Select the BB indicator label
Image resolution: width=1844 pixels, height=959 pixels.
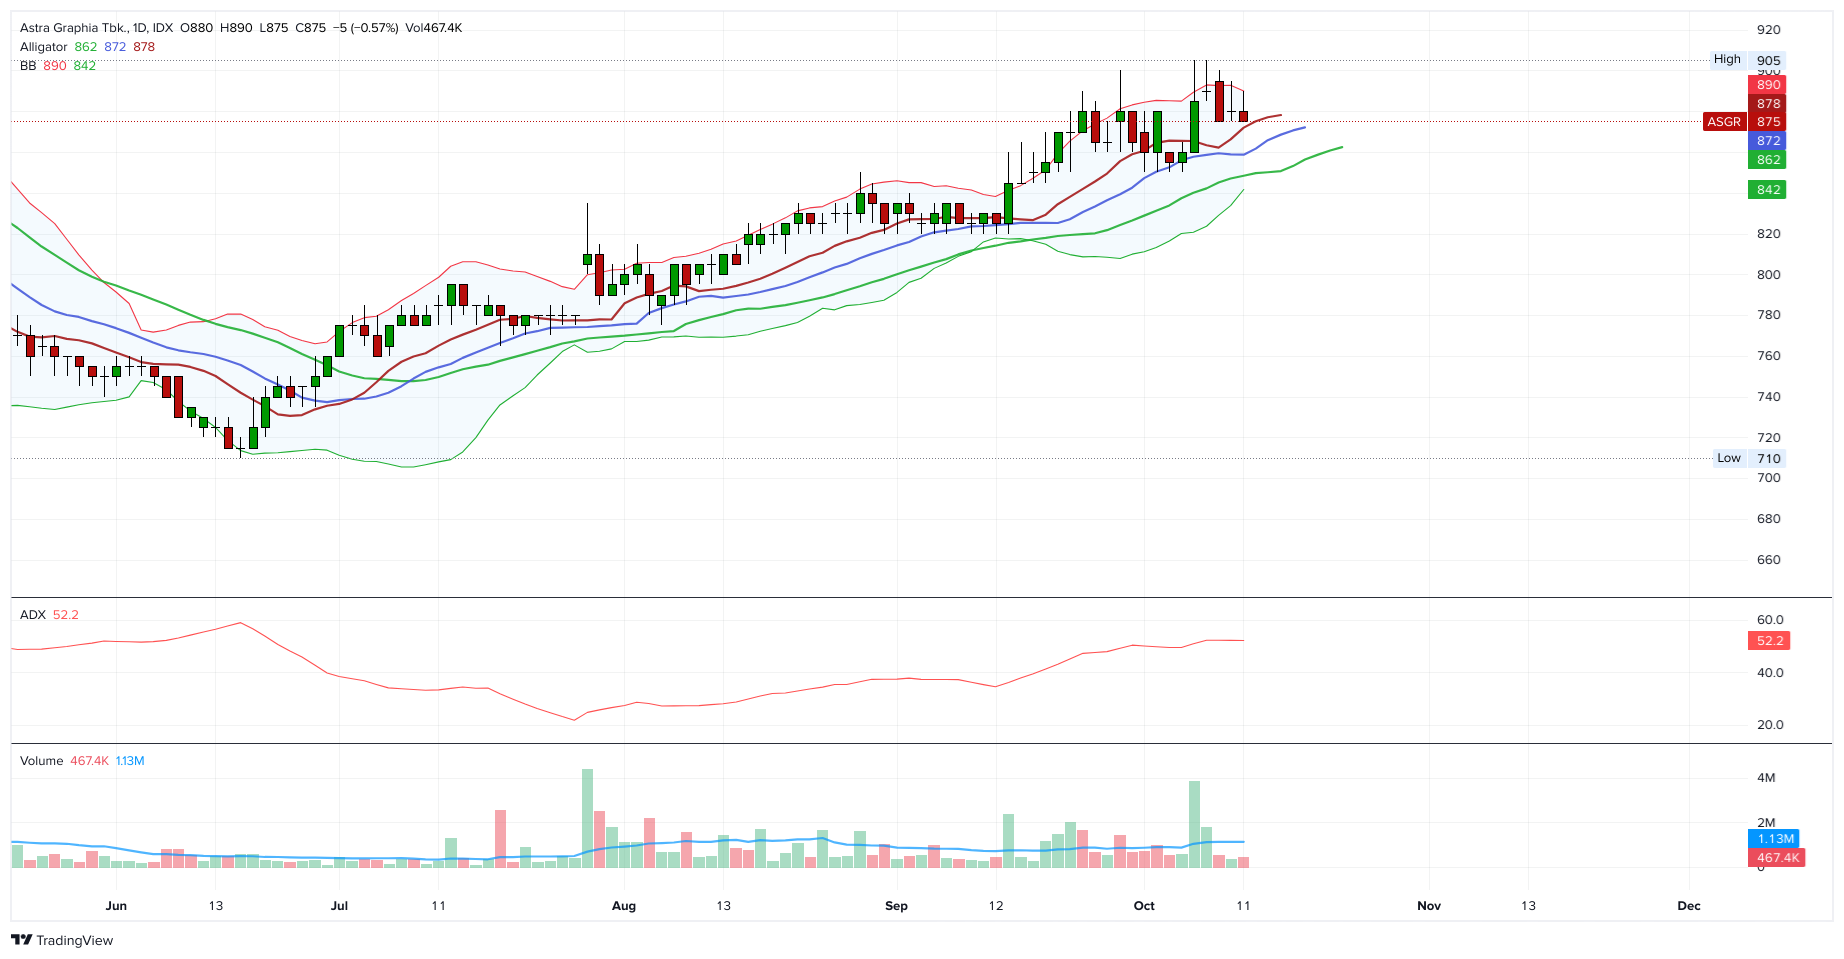pos(28,66)
